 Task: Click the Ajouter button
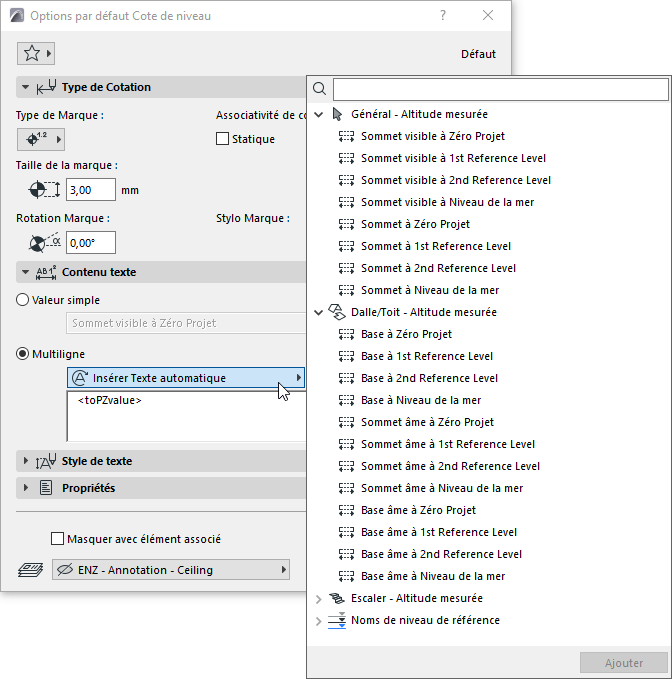click(x=624, y=663)
